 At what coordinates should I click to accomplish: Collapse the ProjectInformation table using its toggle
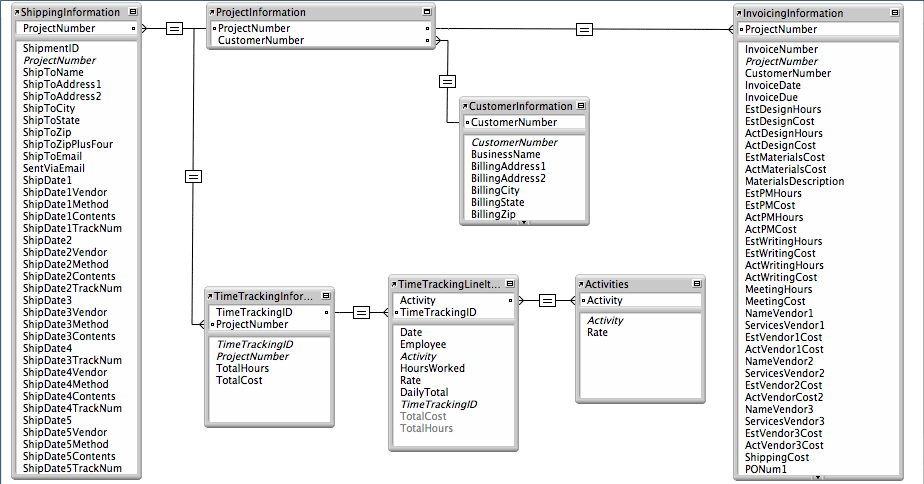[x=428, y=12]
